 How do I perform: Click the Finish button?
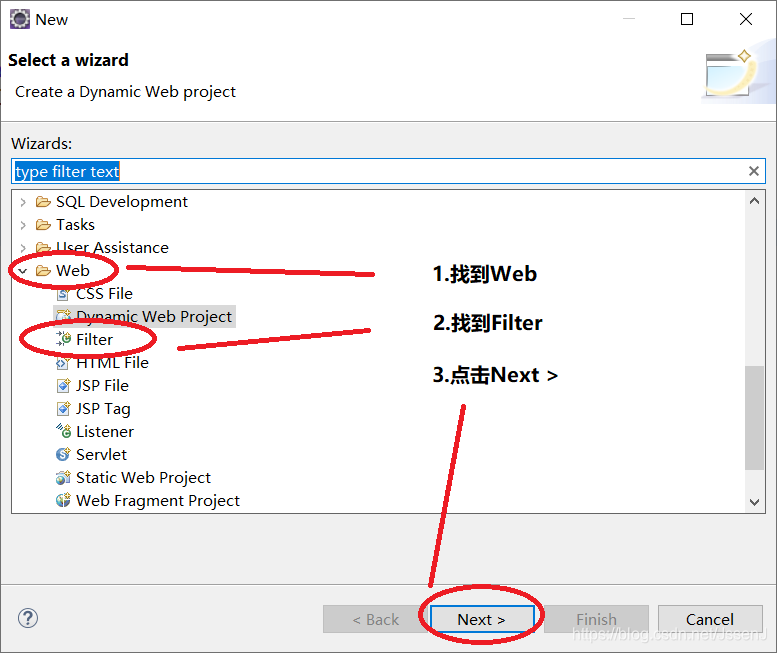pos(596,619)
